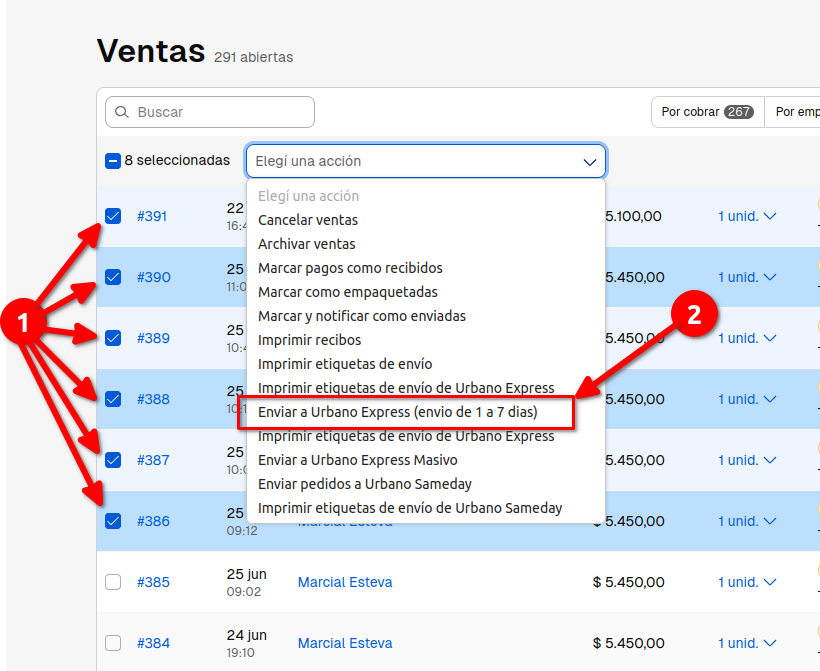820x671 pixels.
Task: Check the checkbox for order #385
Action: [113, 582]
